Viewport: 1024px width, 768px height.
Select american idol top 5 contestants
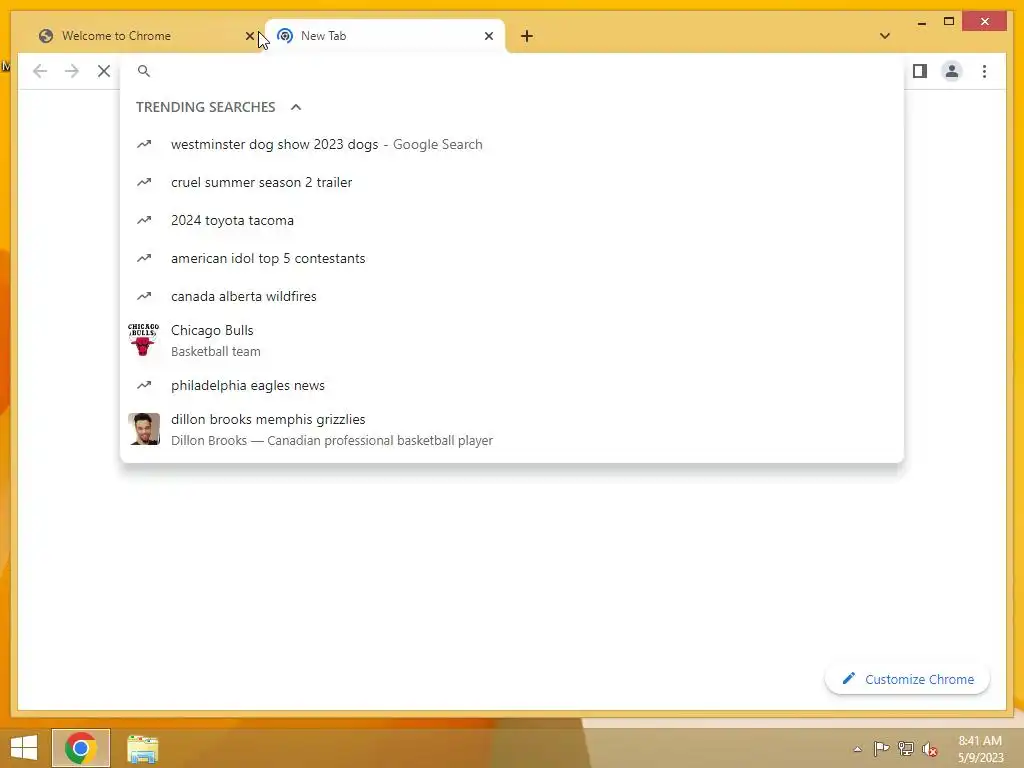(x=512, y=258)
